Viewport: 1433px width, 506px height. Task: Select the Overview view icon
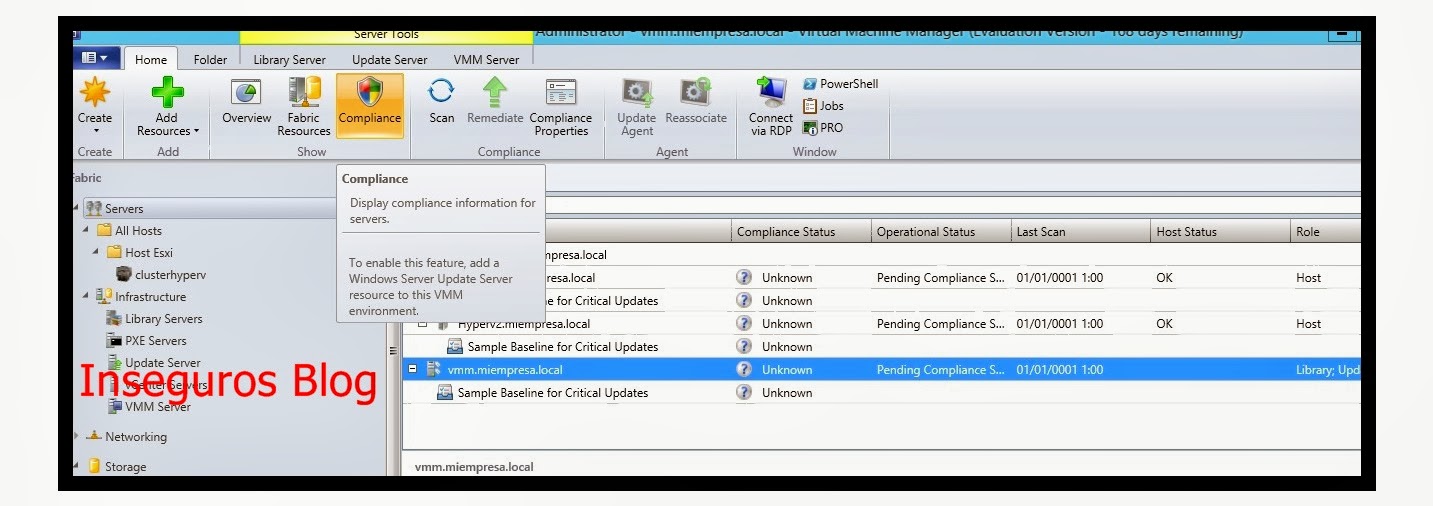[x=246, y=94]
